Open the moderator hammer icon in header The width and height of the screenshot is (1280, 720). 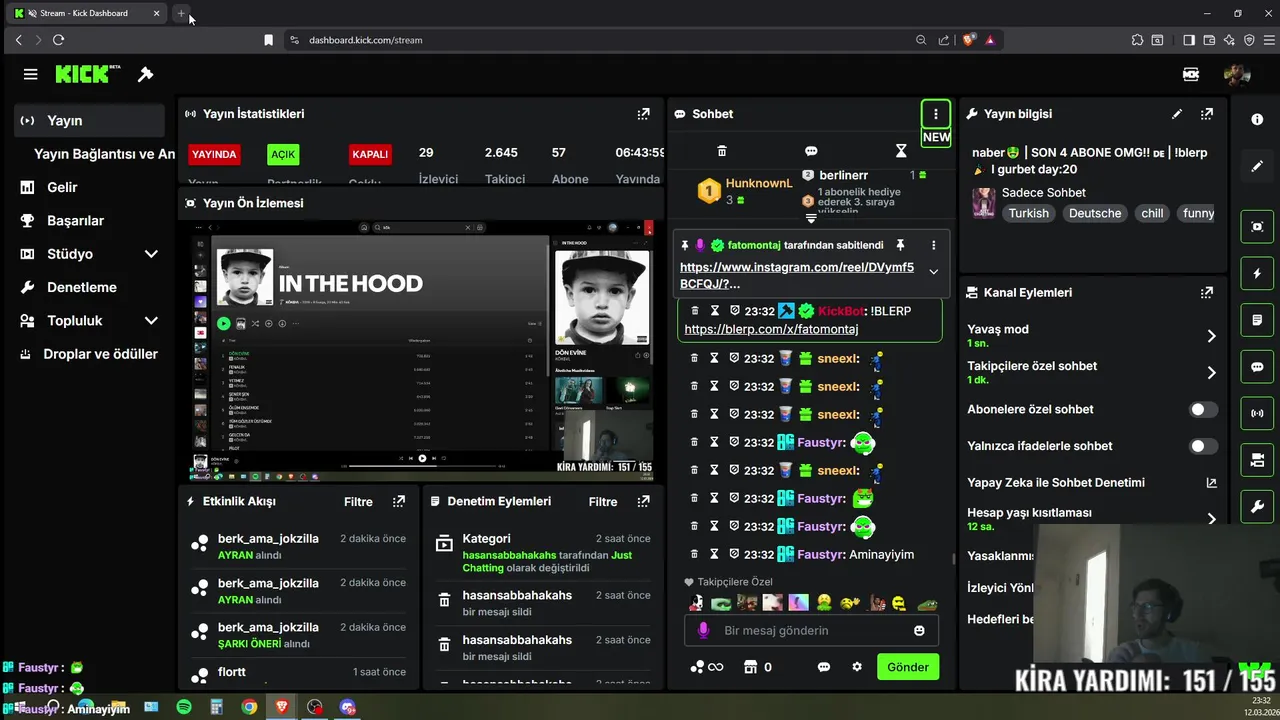coord(146,74)
